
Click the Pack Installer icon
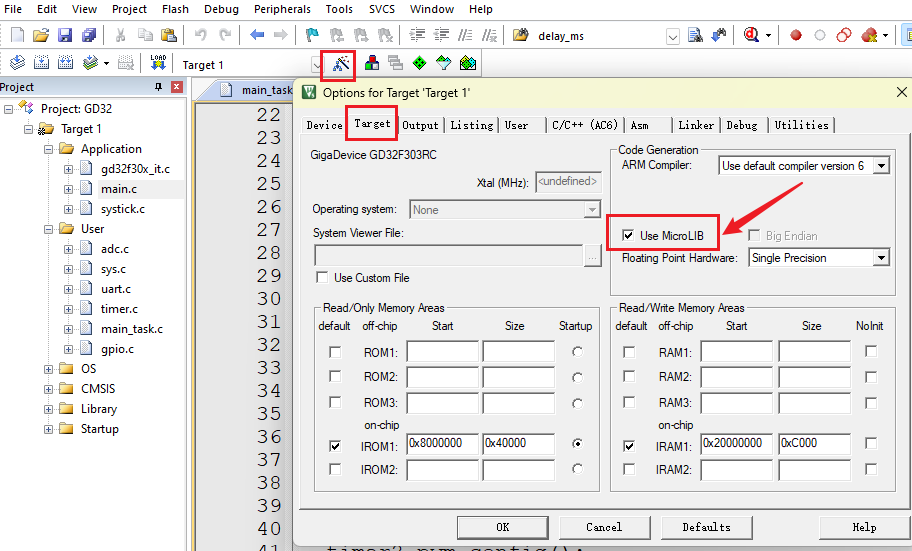(x=468, y=63)
